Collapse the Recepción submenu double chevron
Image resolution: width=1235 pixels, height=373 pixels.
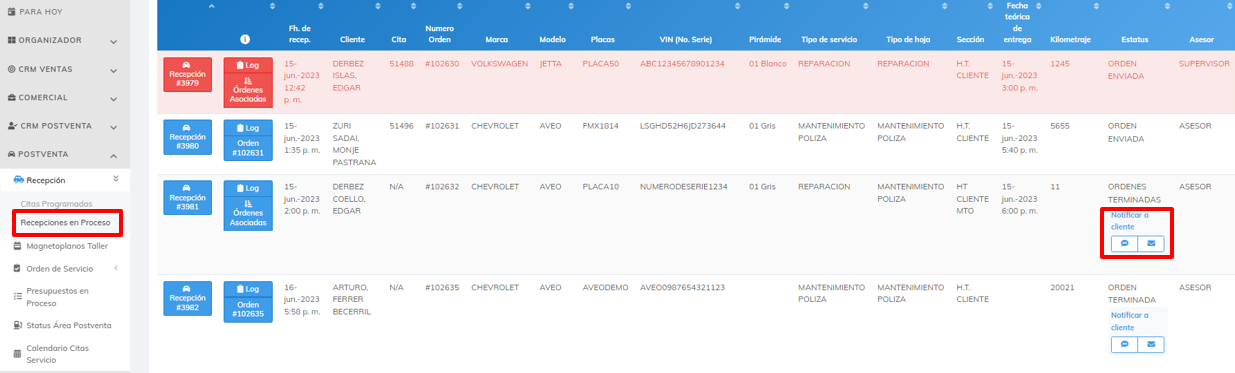click(116, 179)
